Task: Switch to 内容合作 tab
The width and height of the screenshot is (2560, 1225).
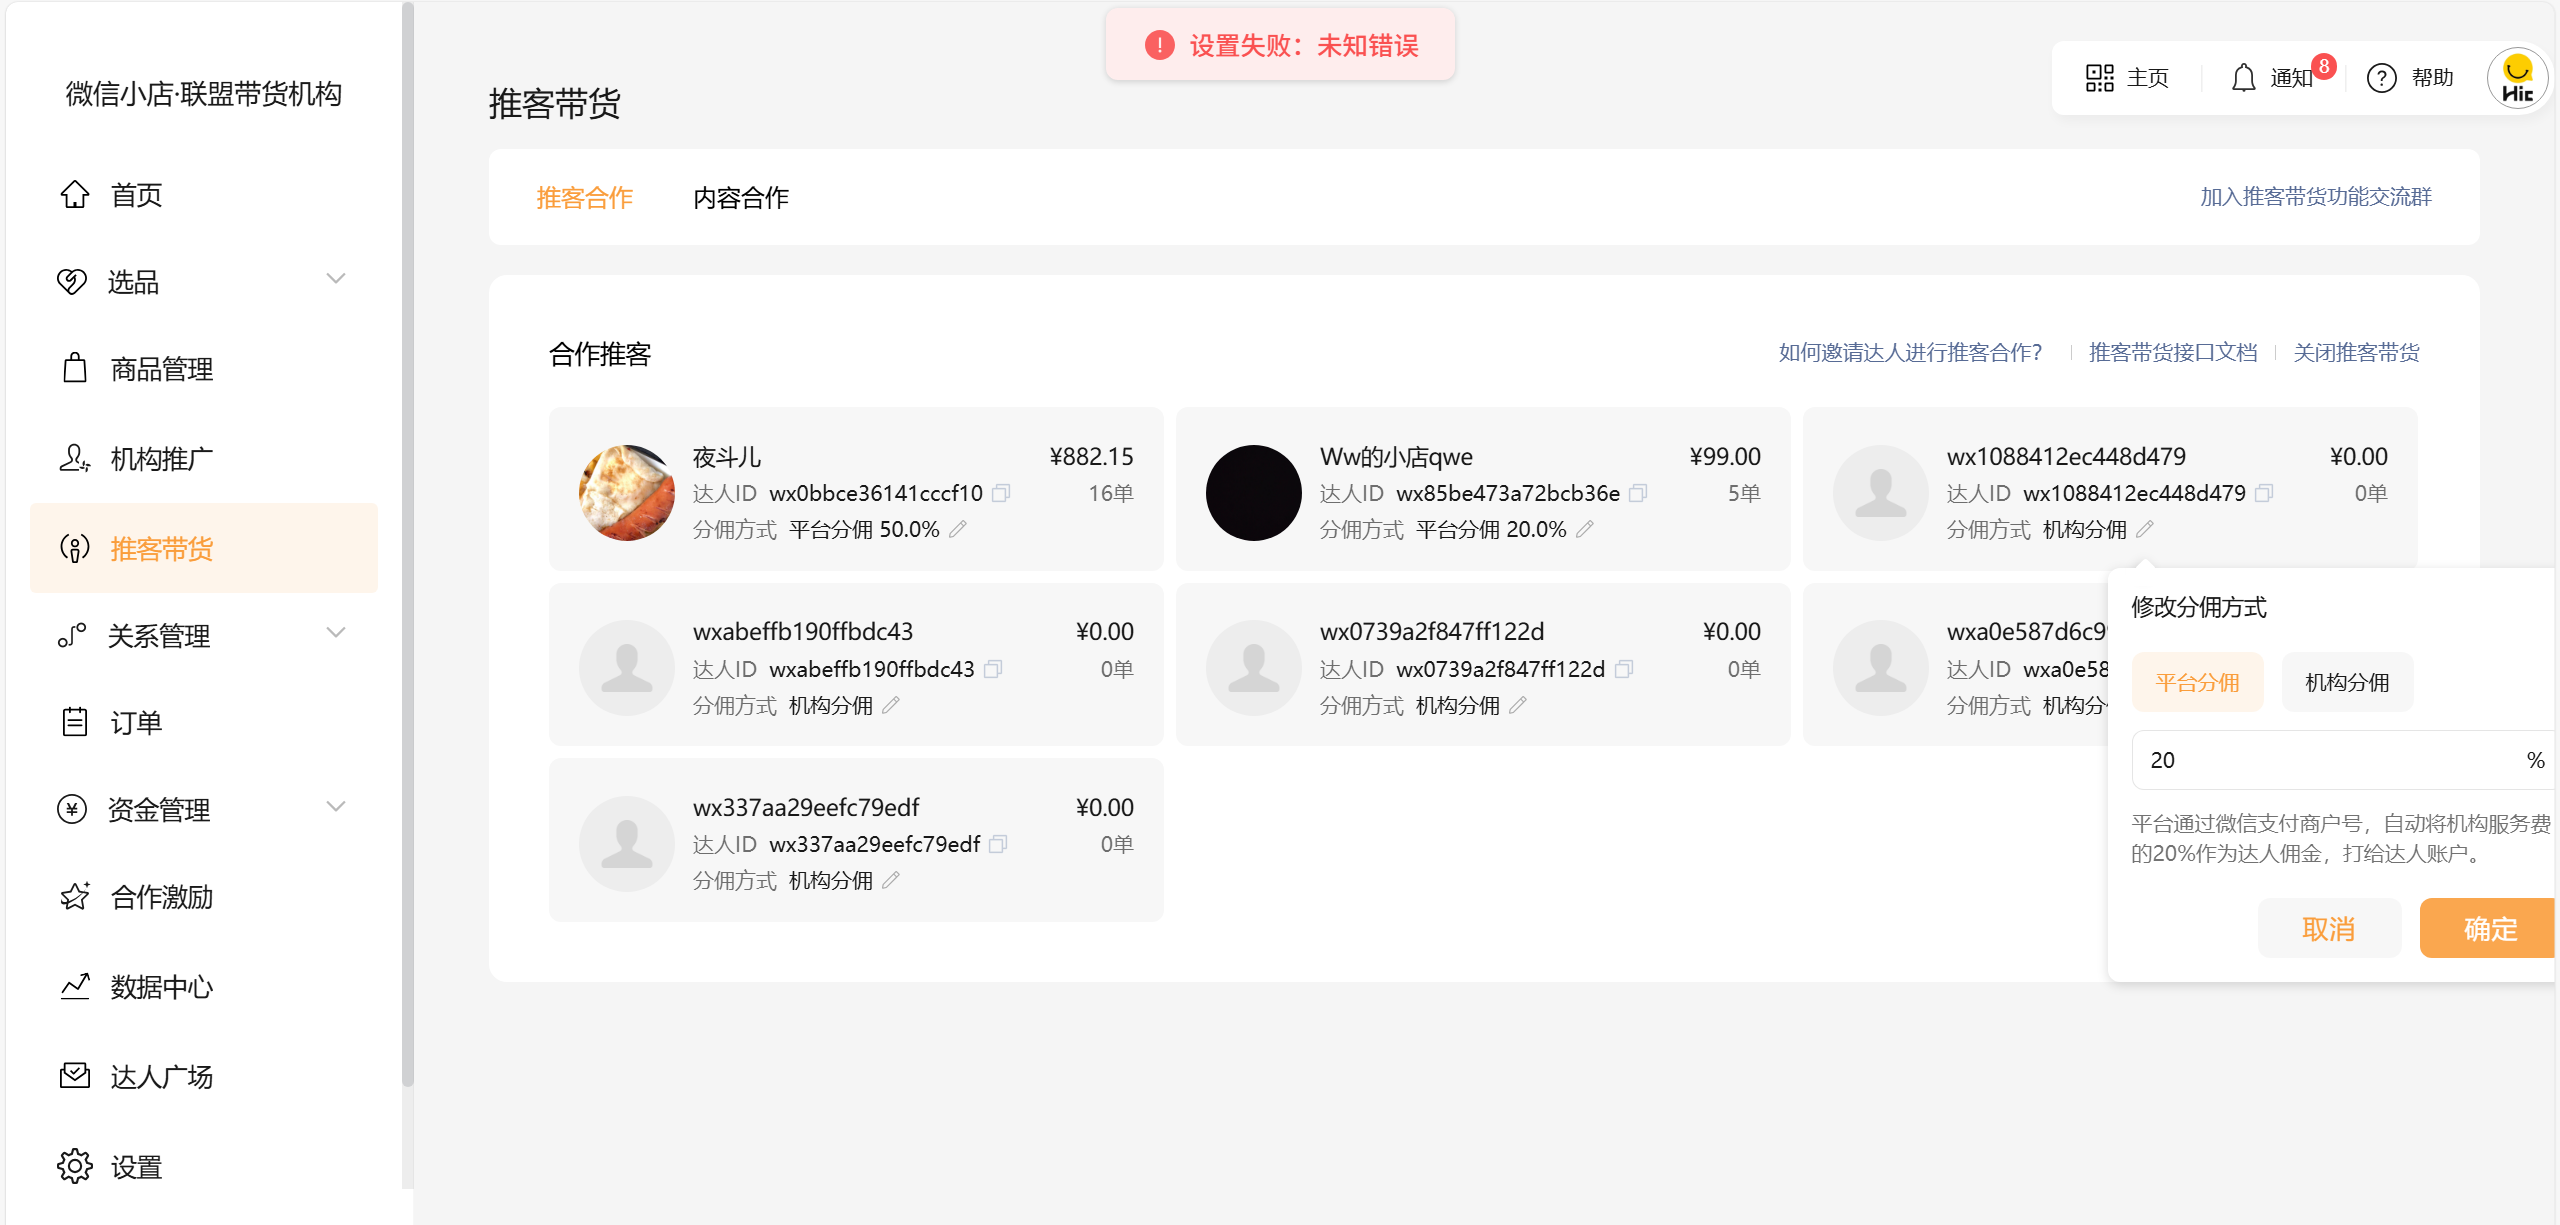Action: click(x=741, y=198)
